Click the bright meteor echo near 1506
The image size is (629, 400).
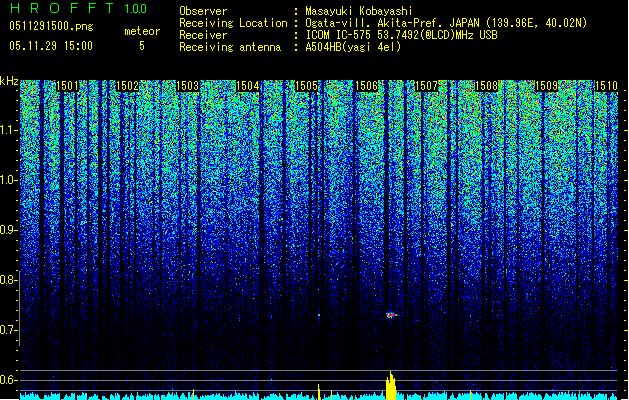tap(391, 315)
